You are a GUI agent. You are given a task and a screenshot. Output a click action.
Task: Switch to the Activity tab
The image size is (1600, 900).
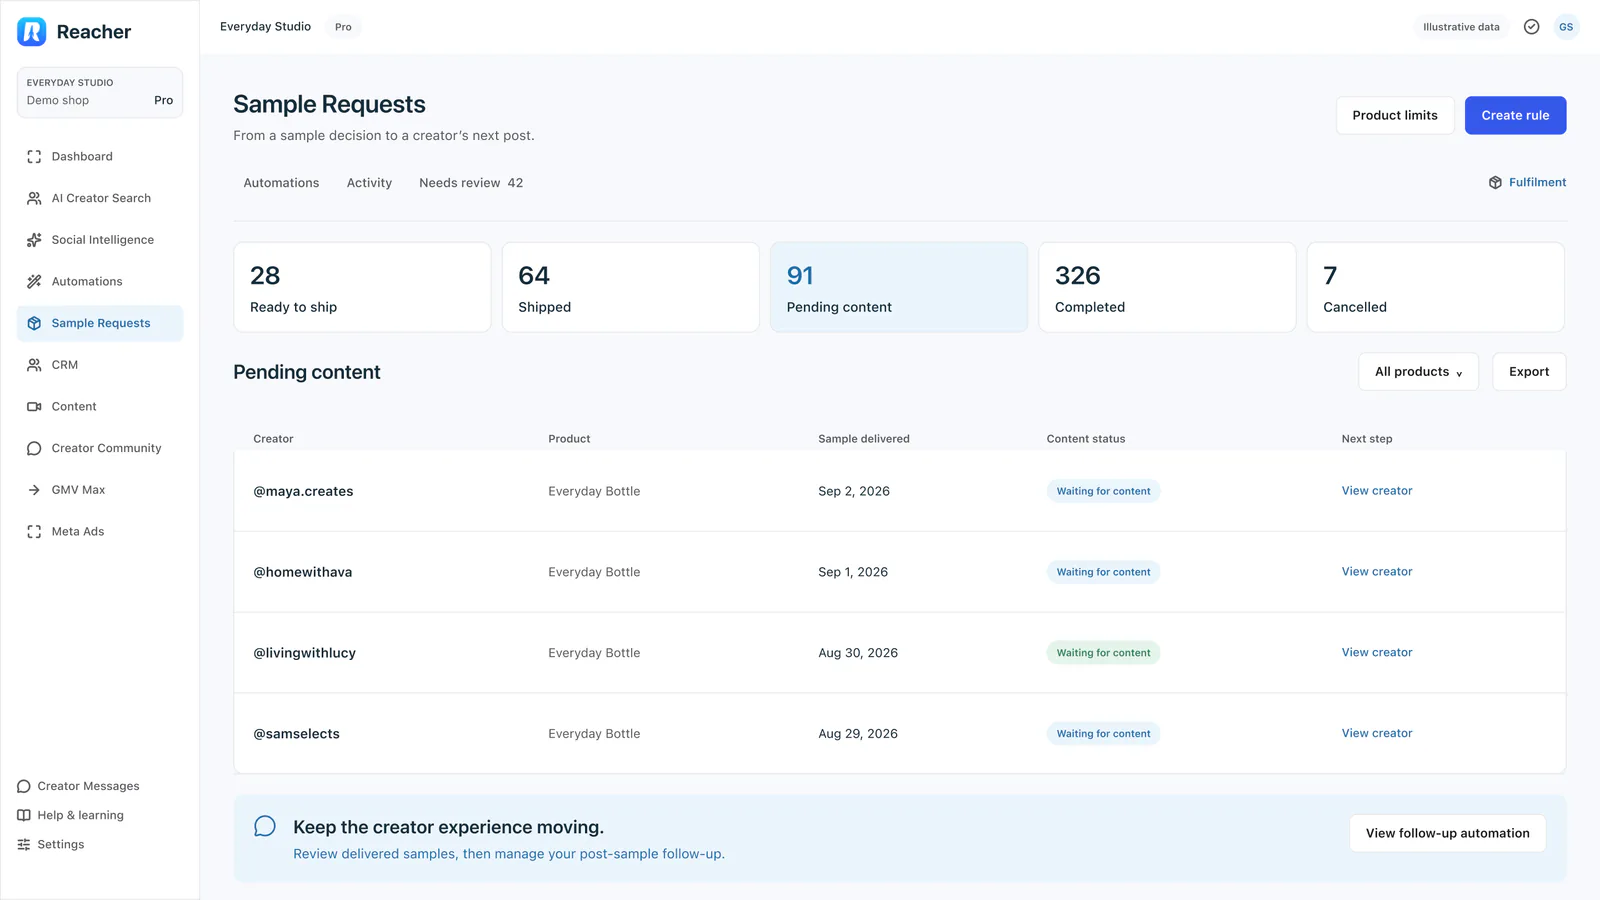pos(369,183)
